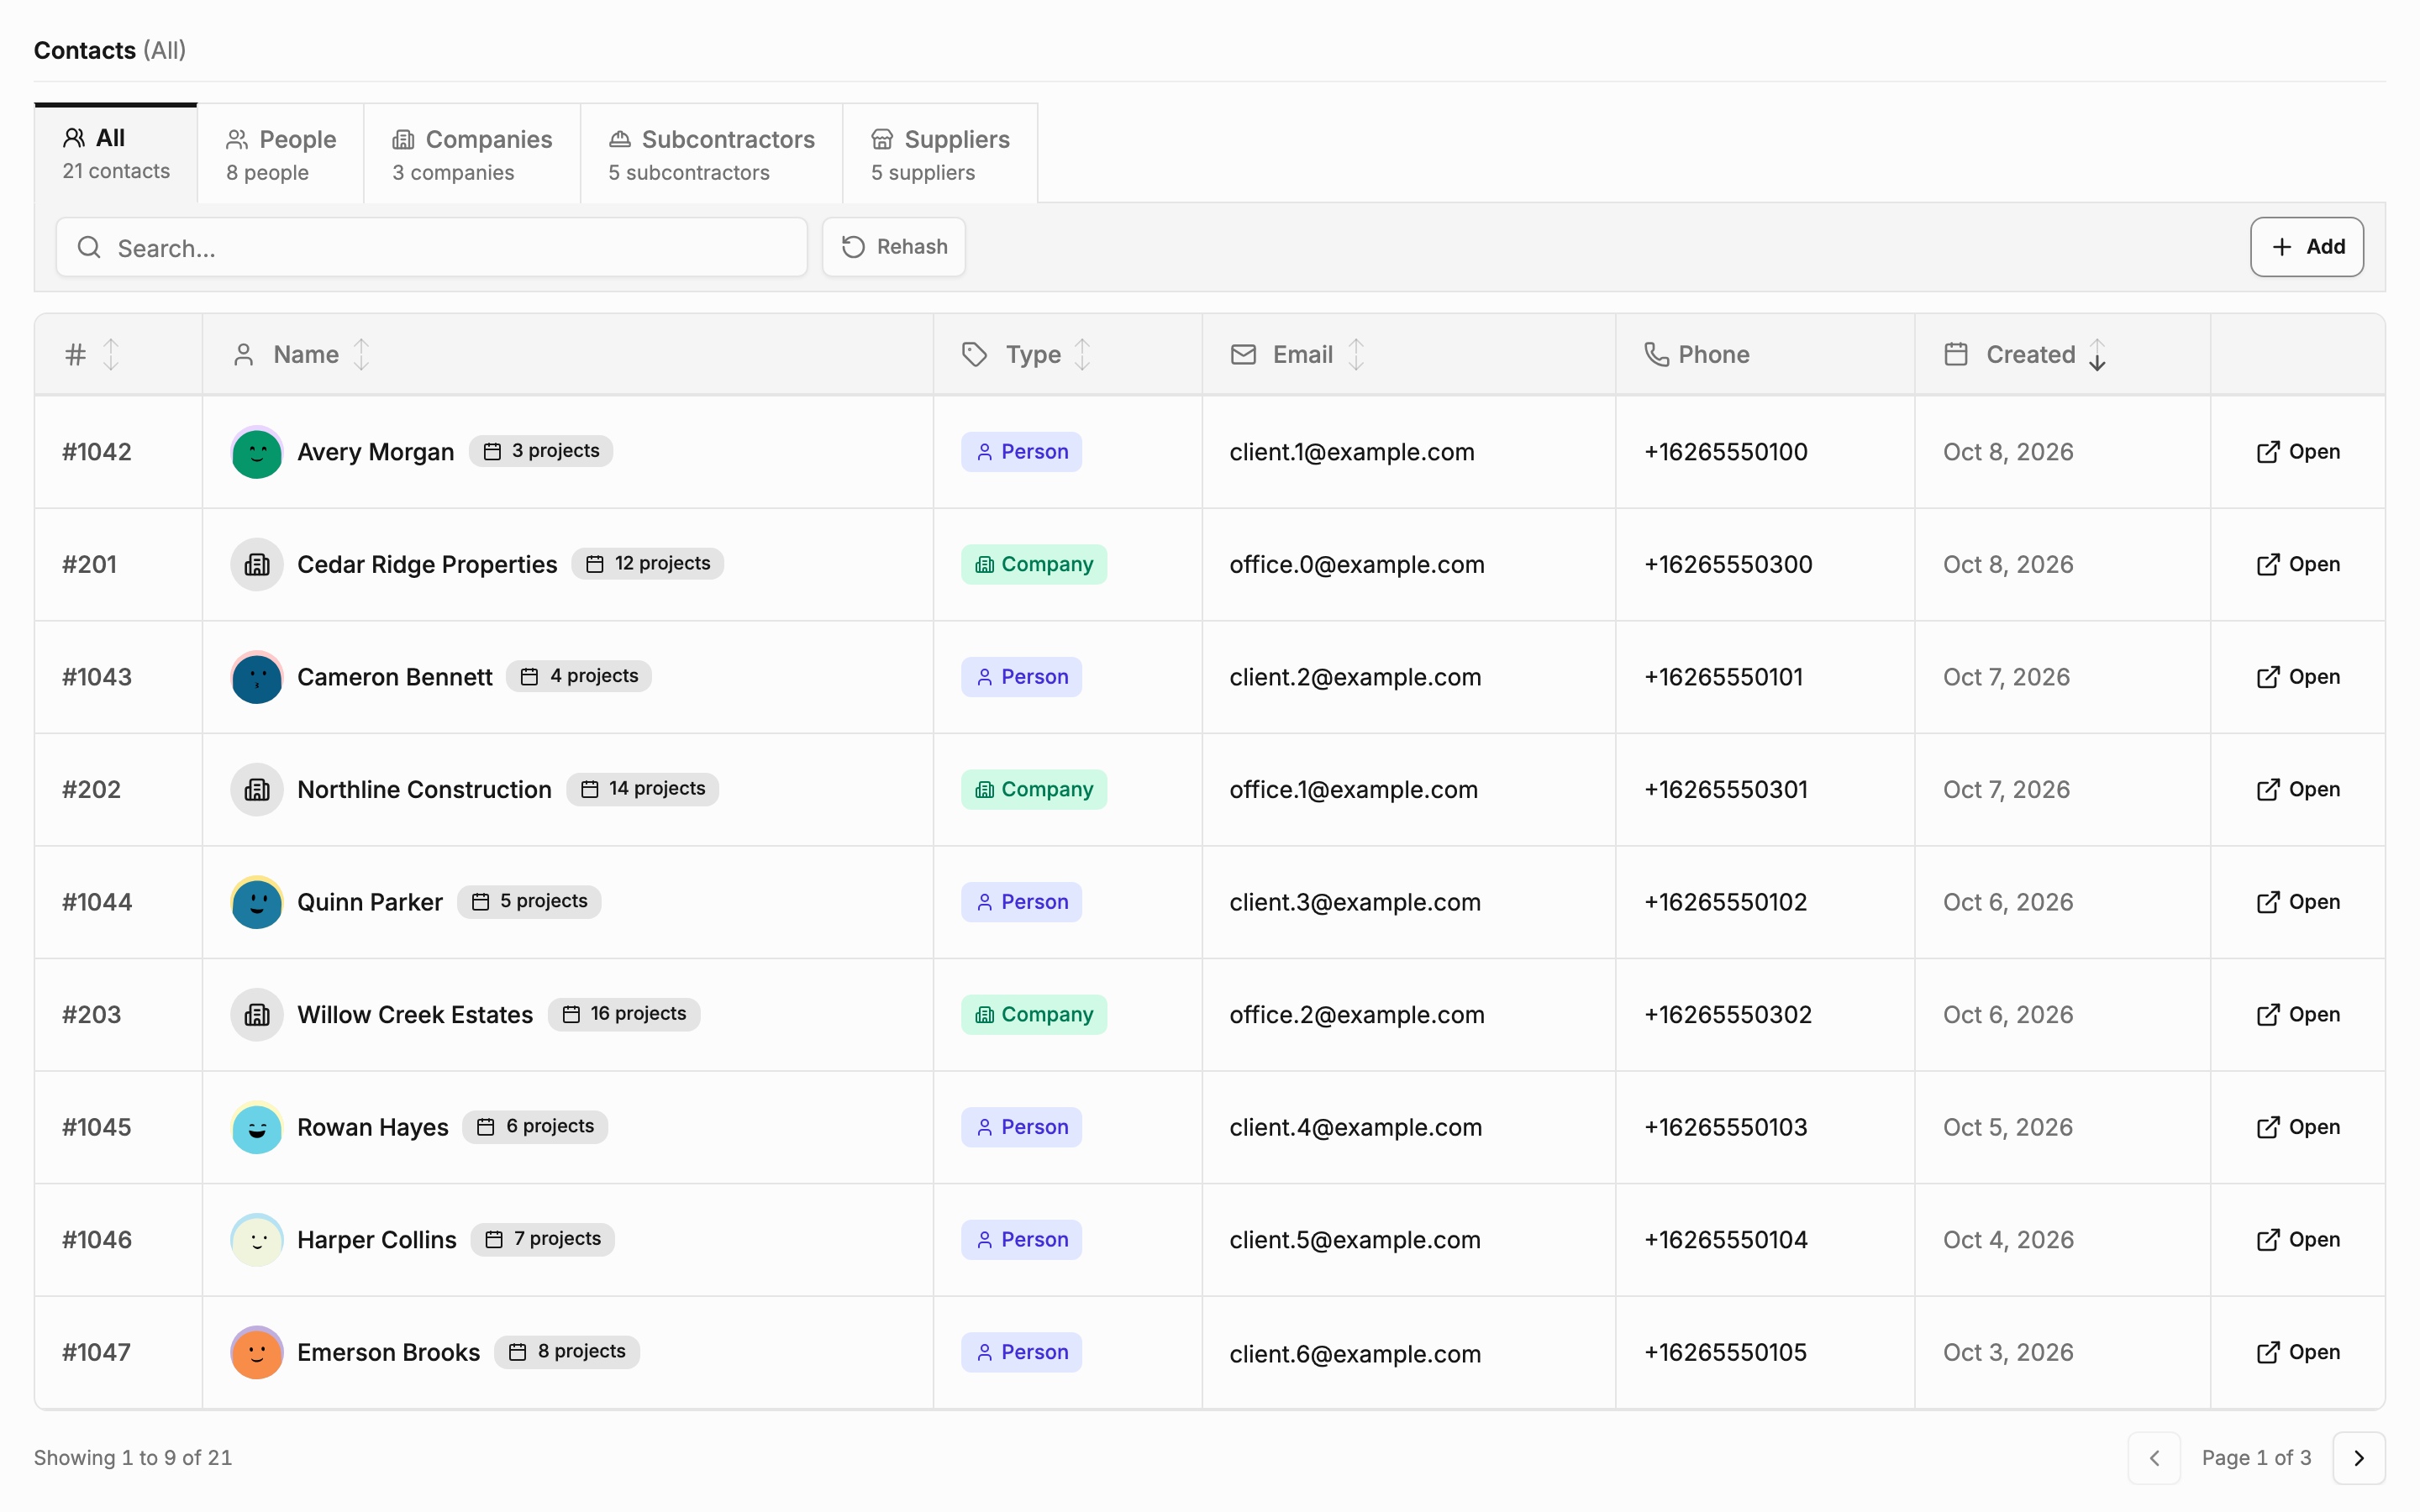Click the Add contact button

pyautogui.click(x=2307, y=247)
